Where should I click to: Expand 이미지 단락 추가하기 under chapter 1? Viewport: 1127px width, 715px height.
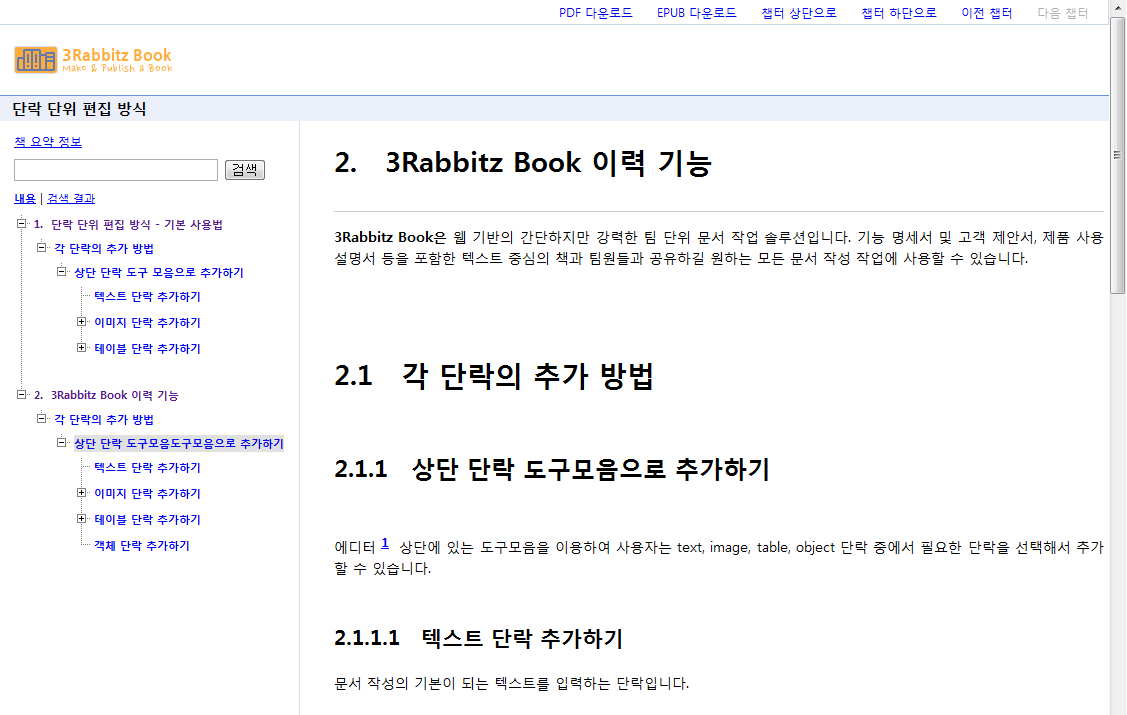(82, 322)
